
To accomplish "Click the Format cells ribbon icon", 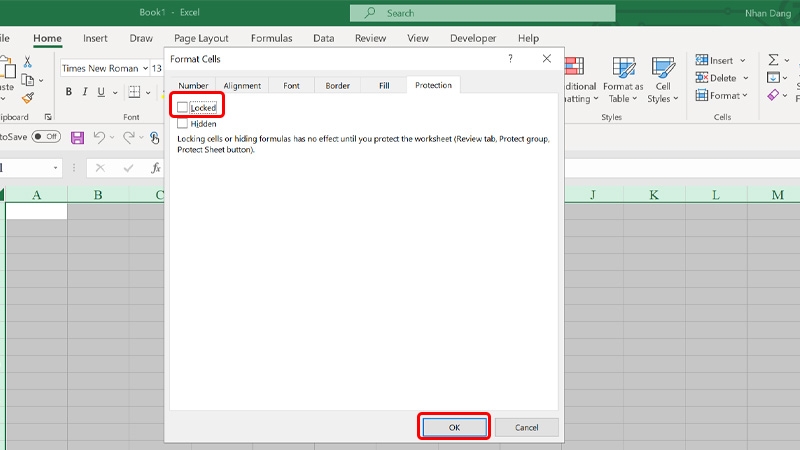I will 702,95.
